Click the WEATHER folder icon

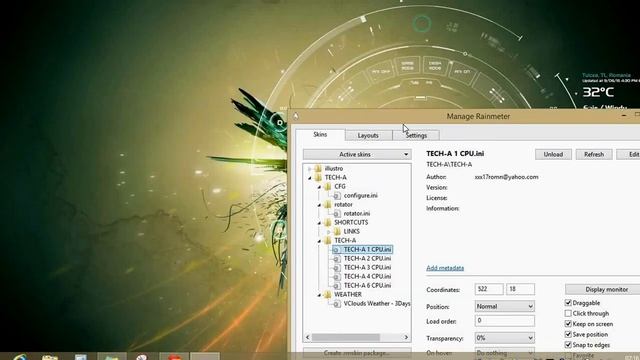click(328, 295)
